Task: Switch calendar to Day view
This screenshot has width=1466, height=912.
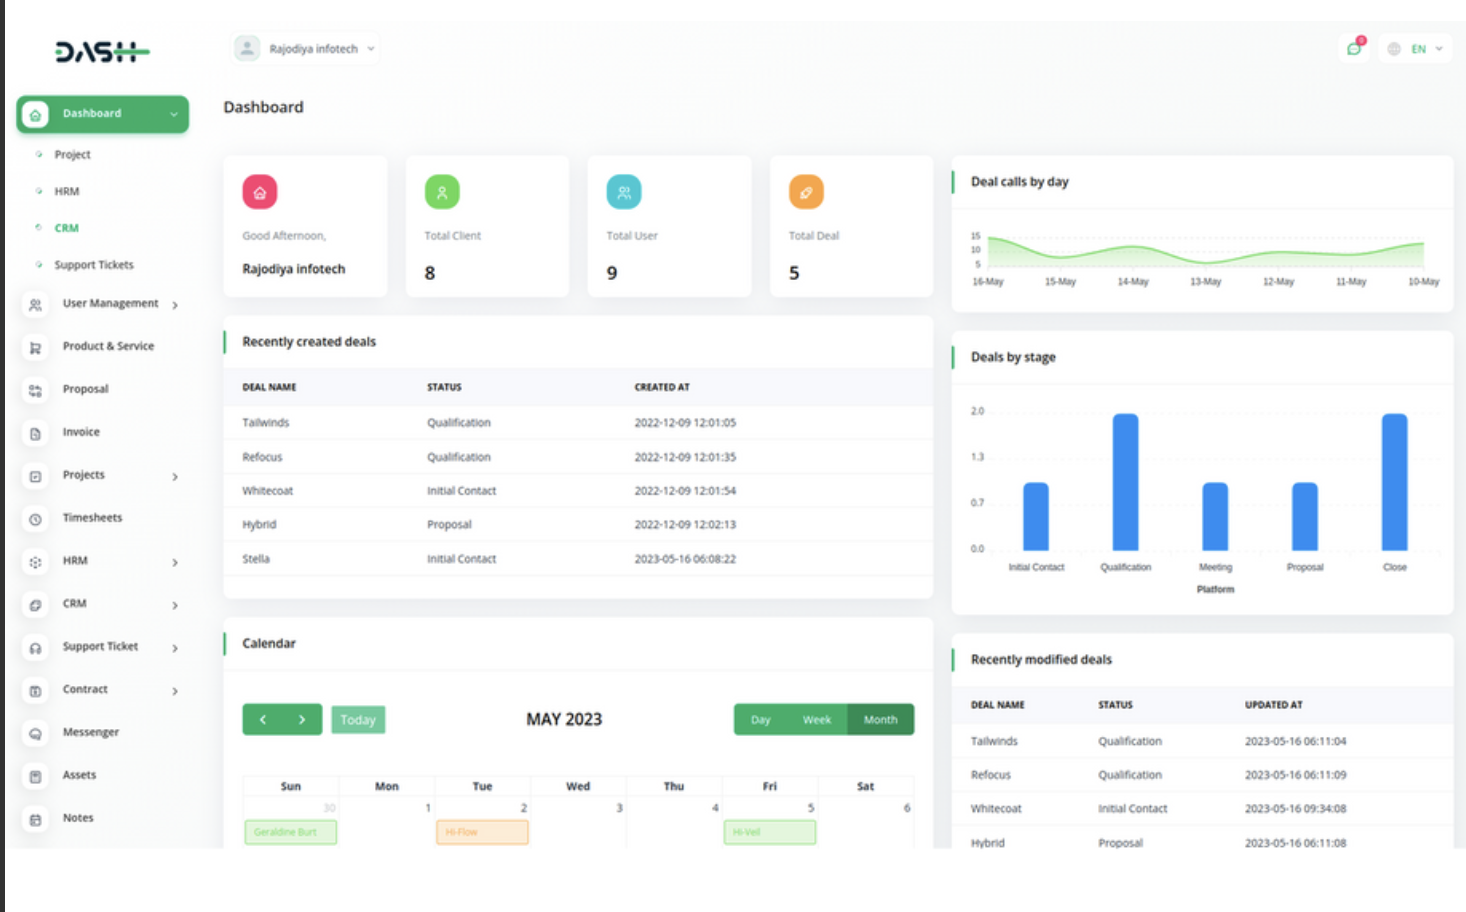Action: (x=760, y=719)
